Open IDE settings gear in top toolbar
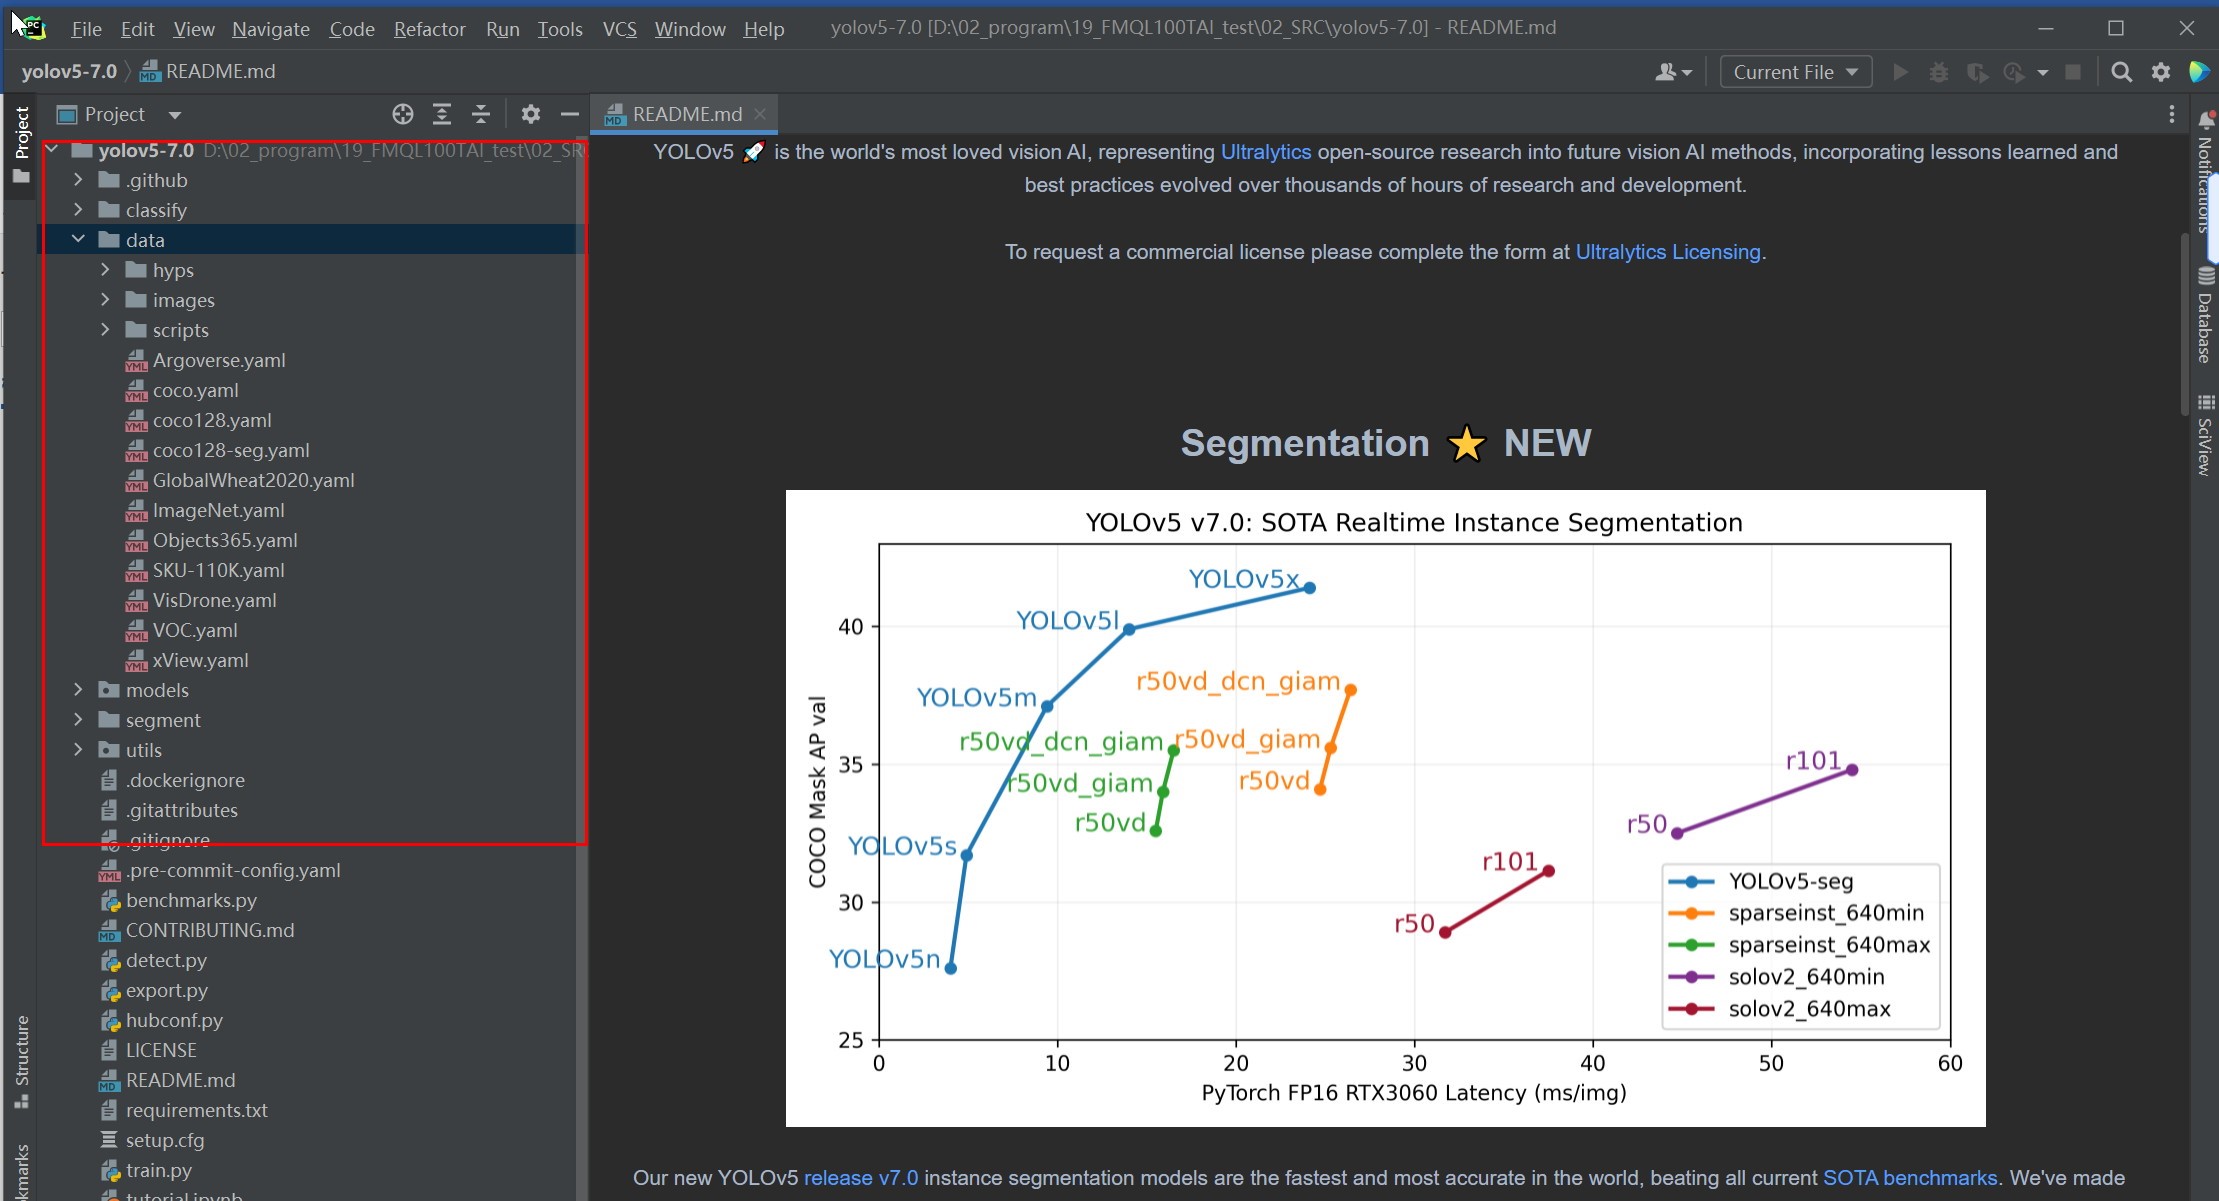 pos(2161,72)
